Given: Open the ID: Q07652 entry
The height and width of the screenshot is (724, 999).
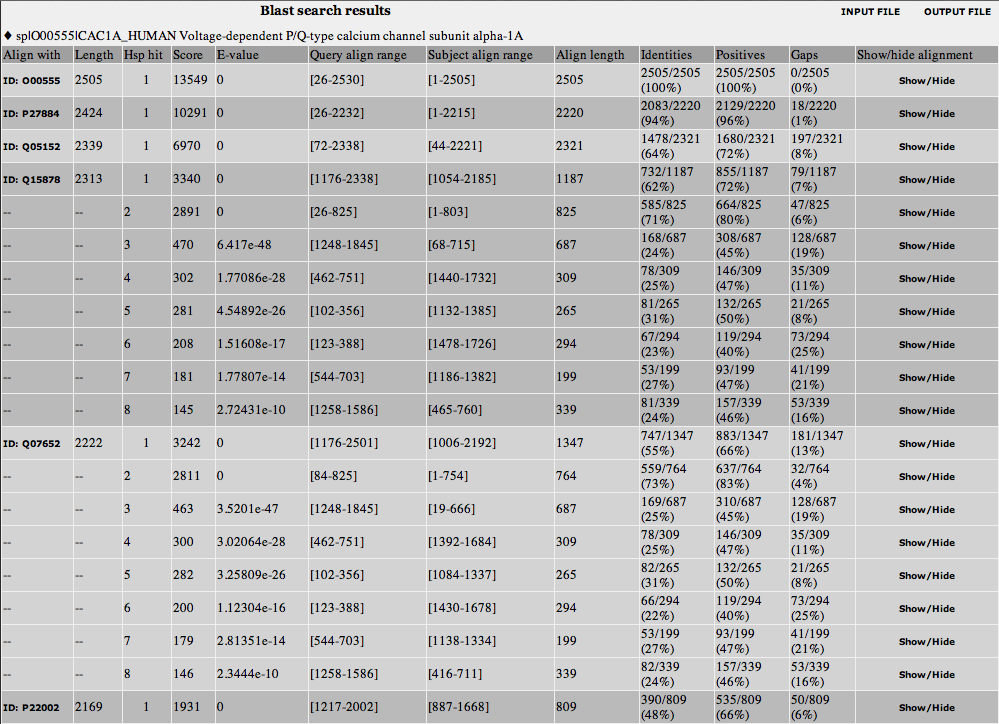Looking at the screenshot, I should pyautogui.click(x=32, y=444).
